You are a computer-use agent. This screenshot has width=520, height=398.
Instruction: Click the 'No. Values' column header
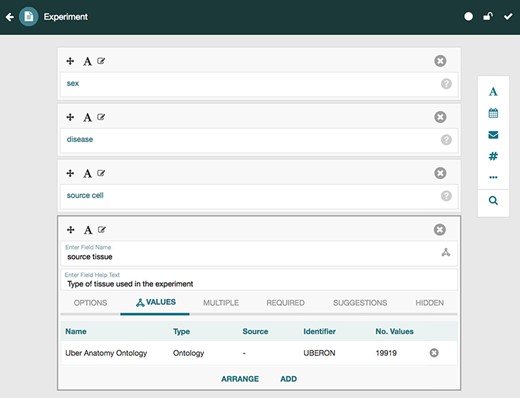394,331
